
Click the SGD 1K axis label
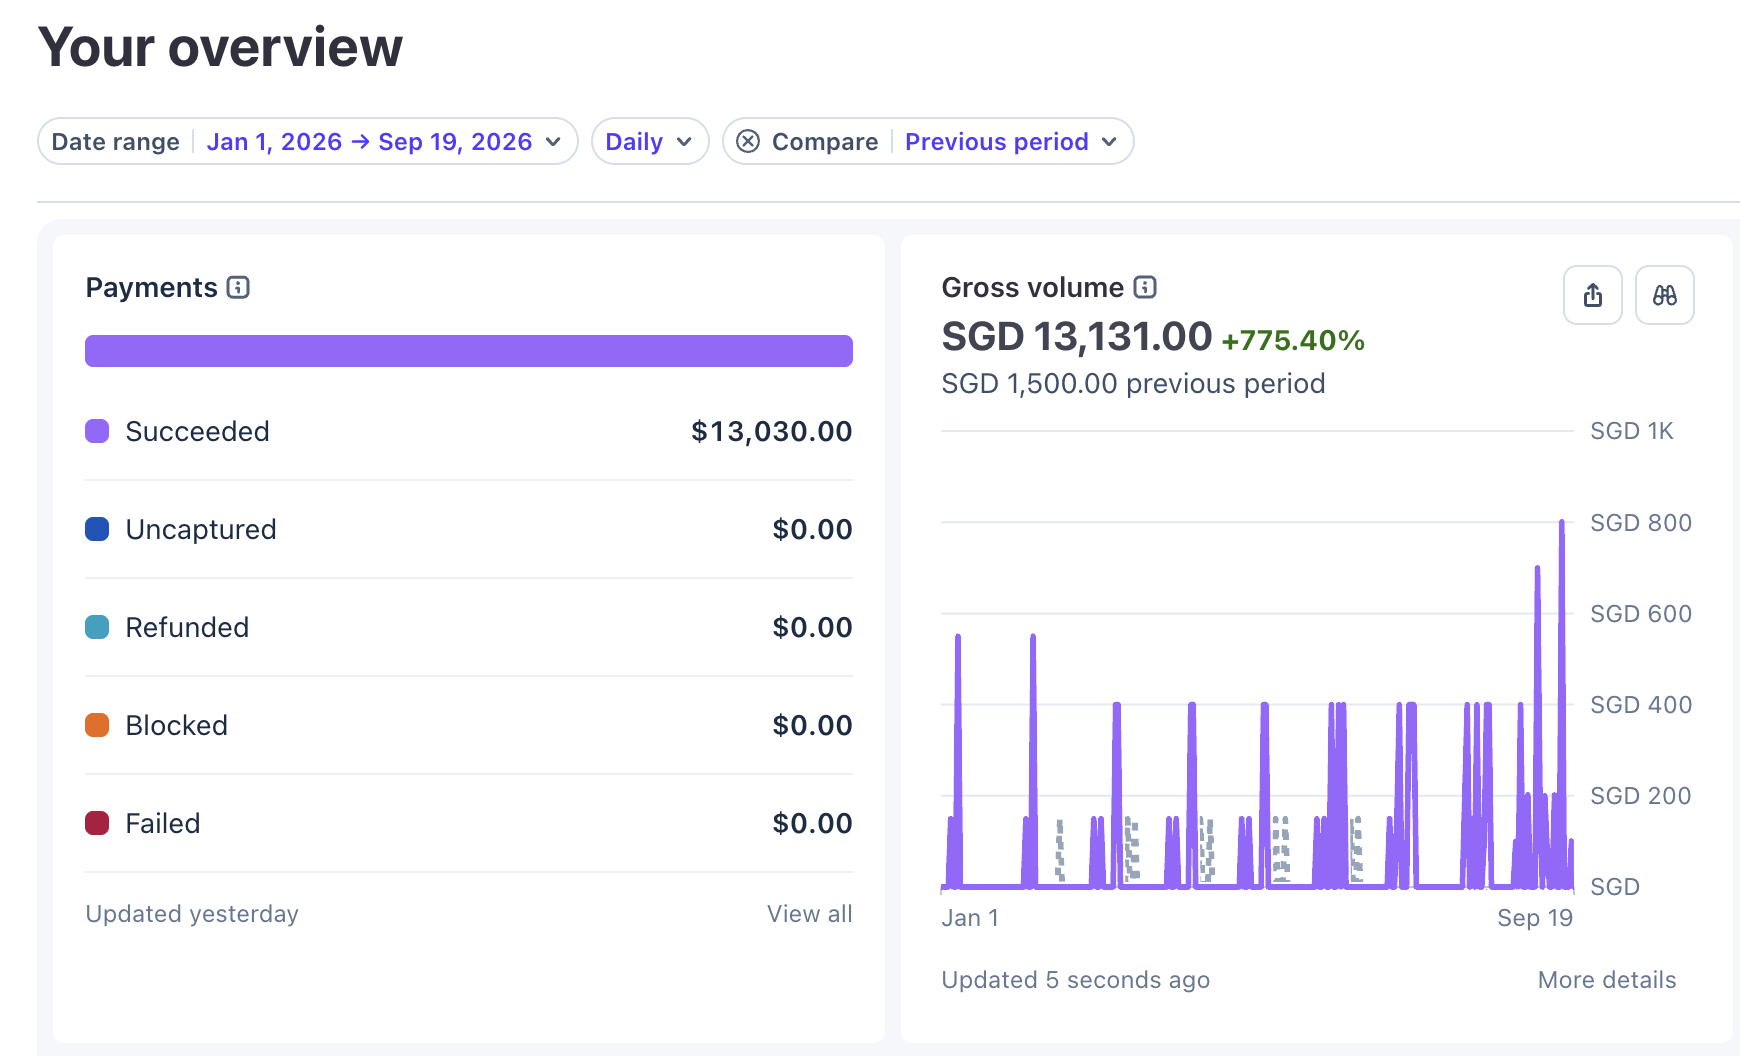click(x=1631, y=431)
